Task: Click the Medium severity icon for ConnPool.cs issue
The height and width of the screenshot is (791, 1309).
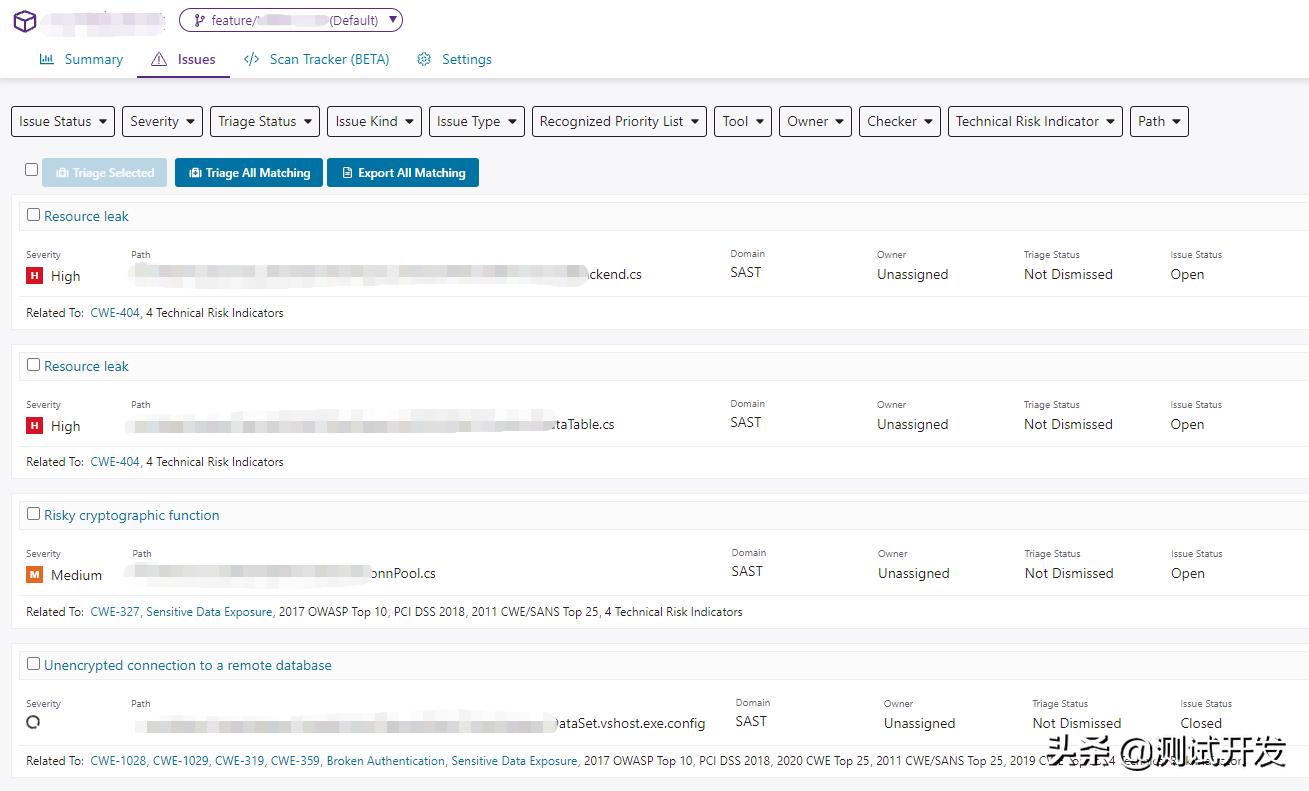Action: coord(35,575)
